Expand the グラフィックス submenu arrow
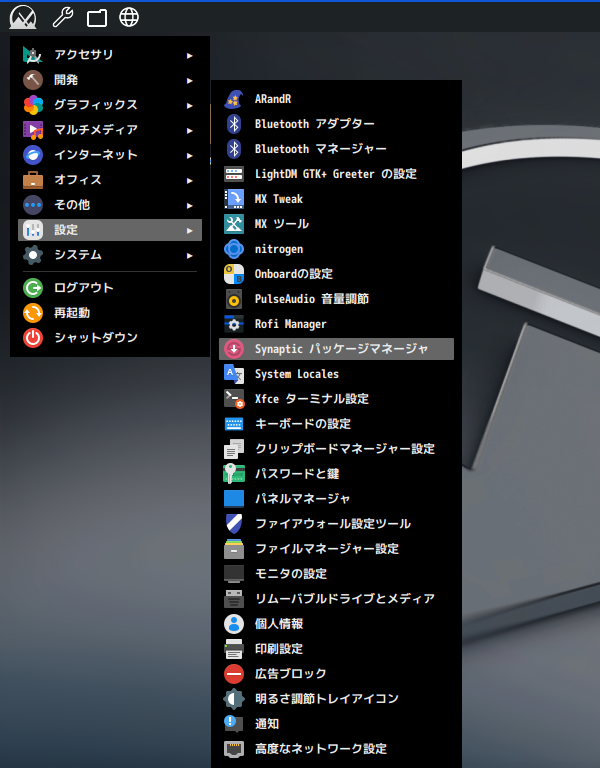Image resolution: width=600 pixels, height=768 pixels. [190, 105]
